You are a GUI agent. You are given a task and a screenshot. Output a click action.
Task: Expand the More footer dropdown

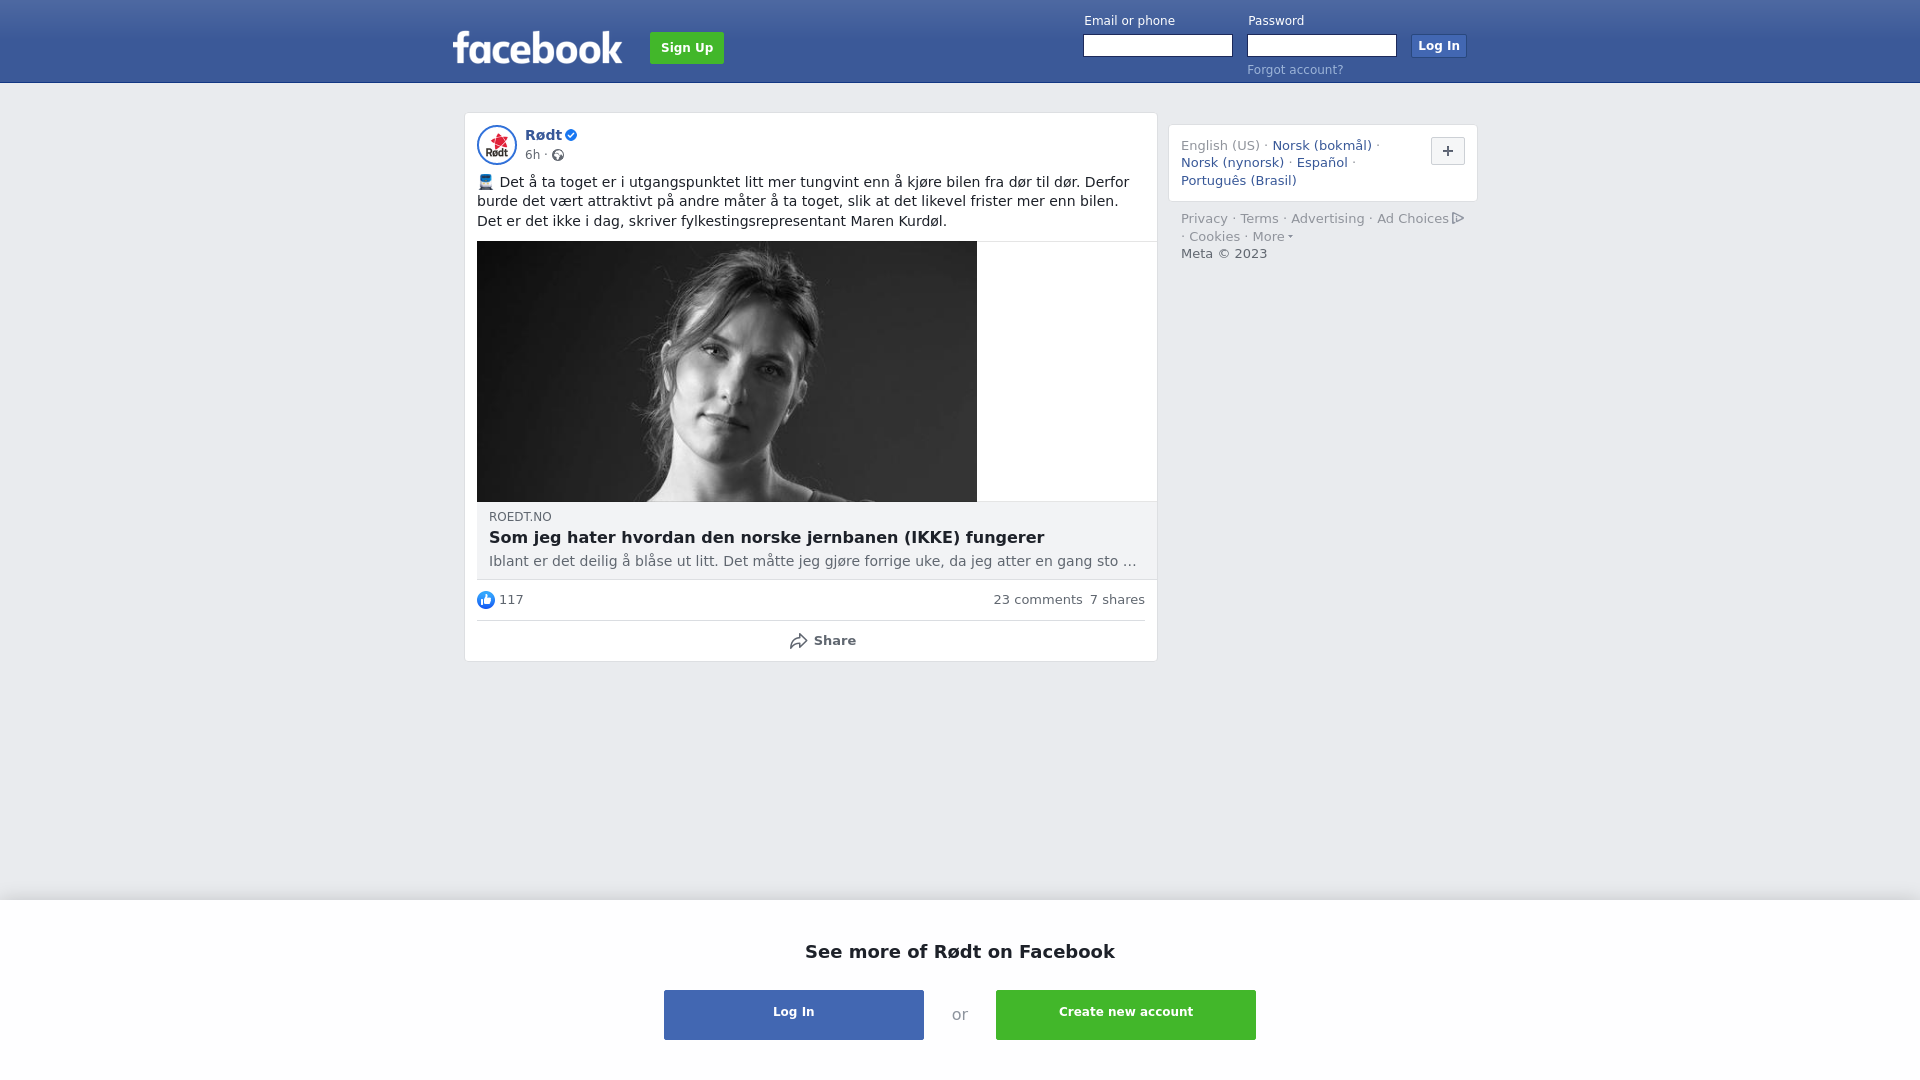(x=1272, y=237)
